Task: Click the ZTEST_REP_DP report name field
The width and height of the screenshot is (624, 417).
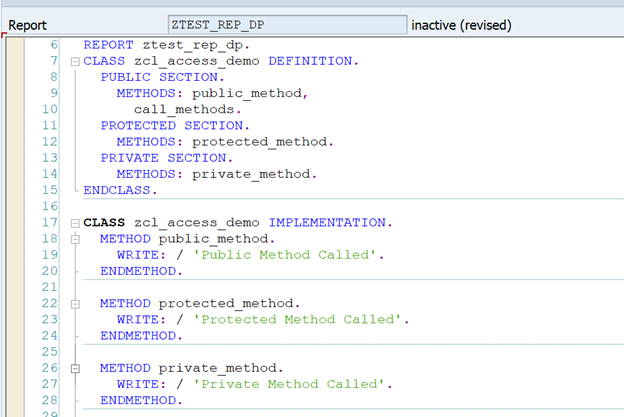Action: coord(287,24)
